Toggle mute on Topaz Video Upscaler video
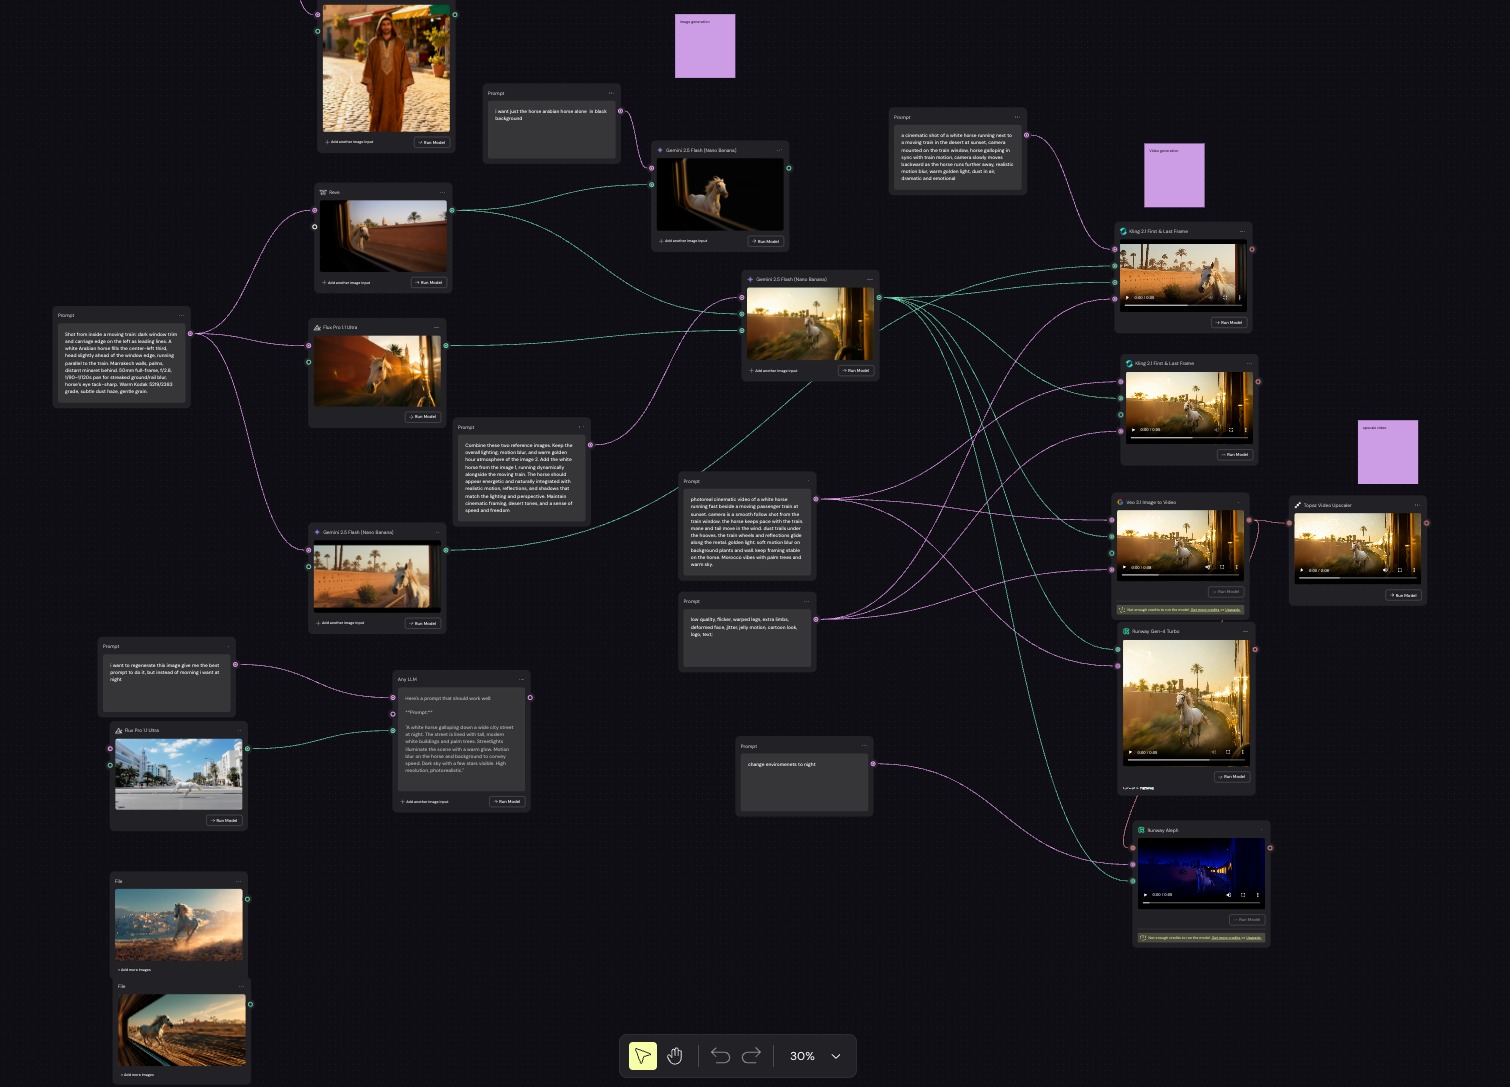This screenshot has width=1510, height=1087. (x=1385, y=570)
